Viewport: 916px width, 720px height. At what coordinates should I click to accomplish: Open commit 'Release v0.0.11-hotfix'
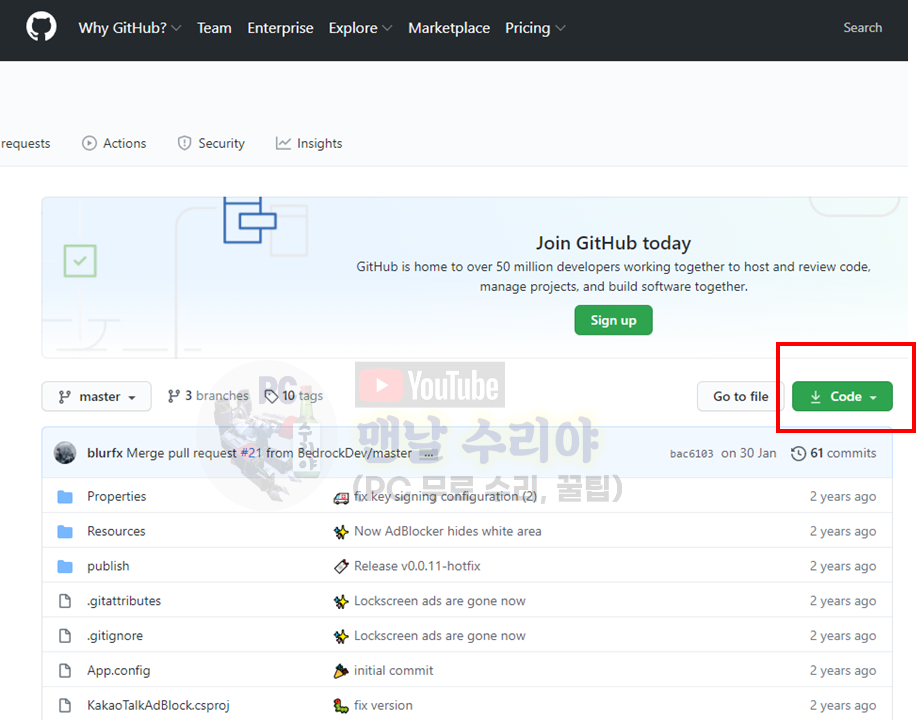pos(417,566)
